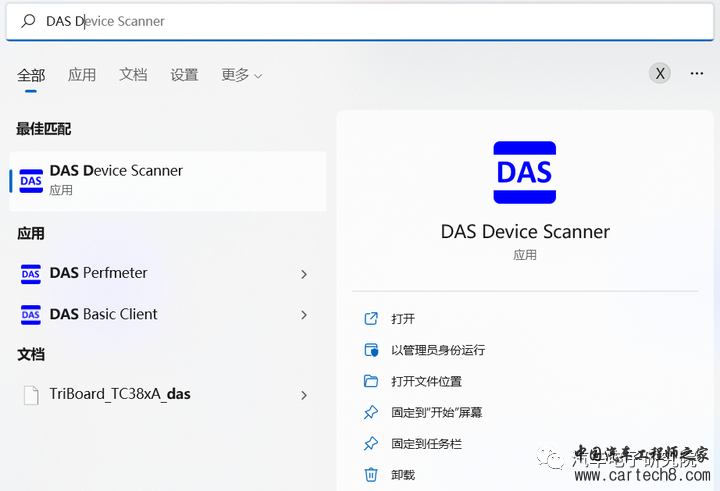
Task: Click the DAS Device Scanner result icon
Action: coord(31,181)
